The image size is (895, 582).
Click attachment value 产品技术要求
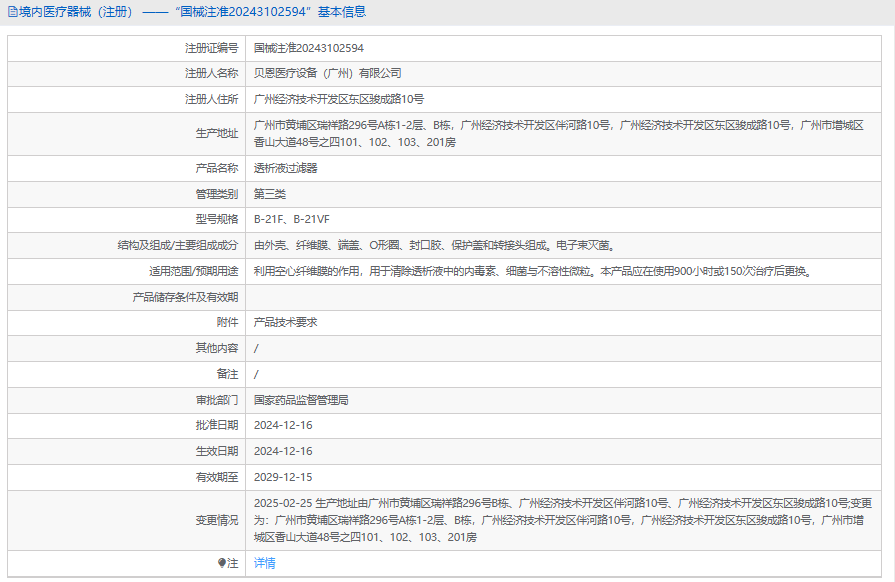(x=285, y=322)
